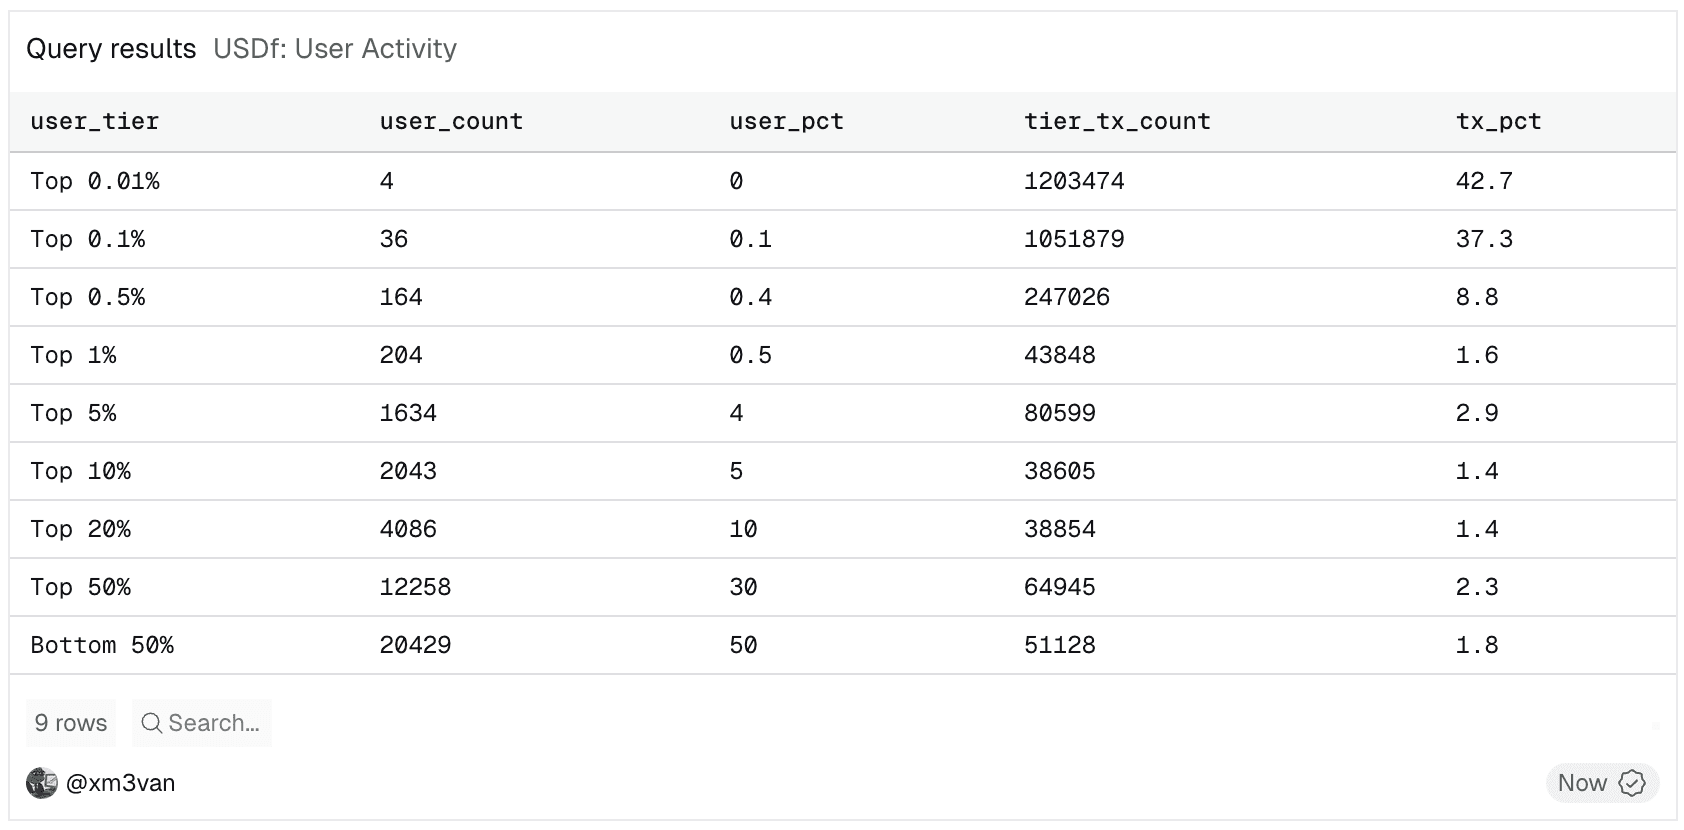1684x830 pixels.
Task: Click the 9 rows count label
Action: pyautogui.click(x=71, y=723)
